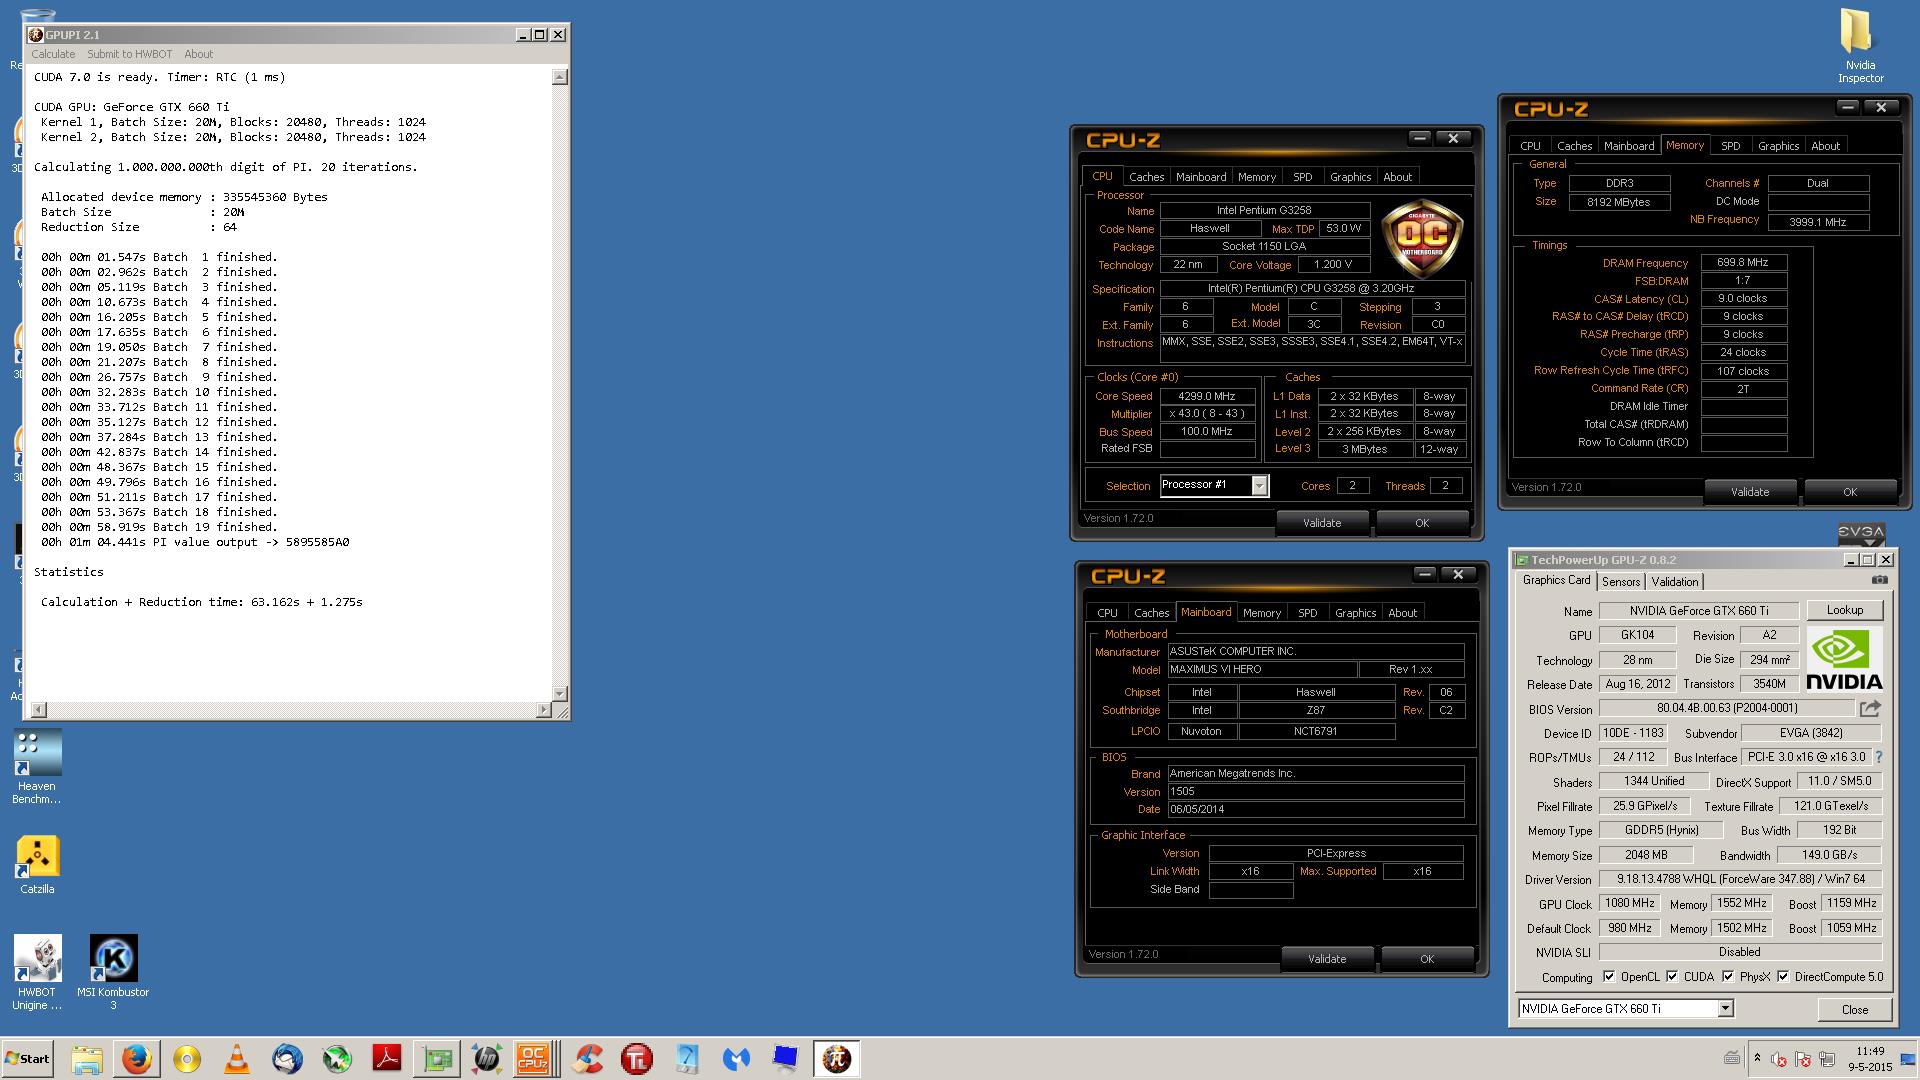Click the Lookup button in GPU-Z

pos(1844,610)
